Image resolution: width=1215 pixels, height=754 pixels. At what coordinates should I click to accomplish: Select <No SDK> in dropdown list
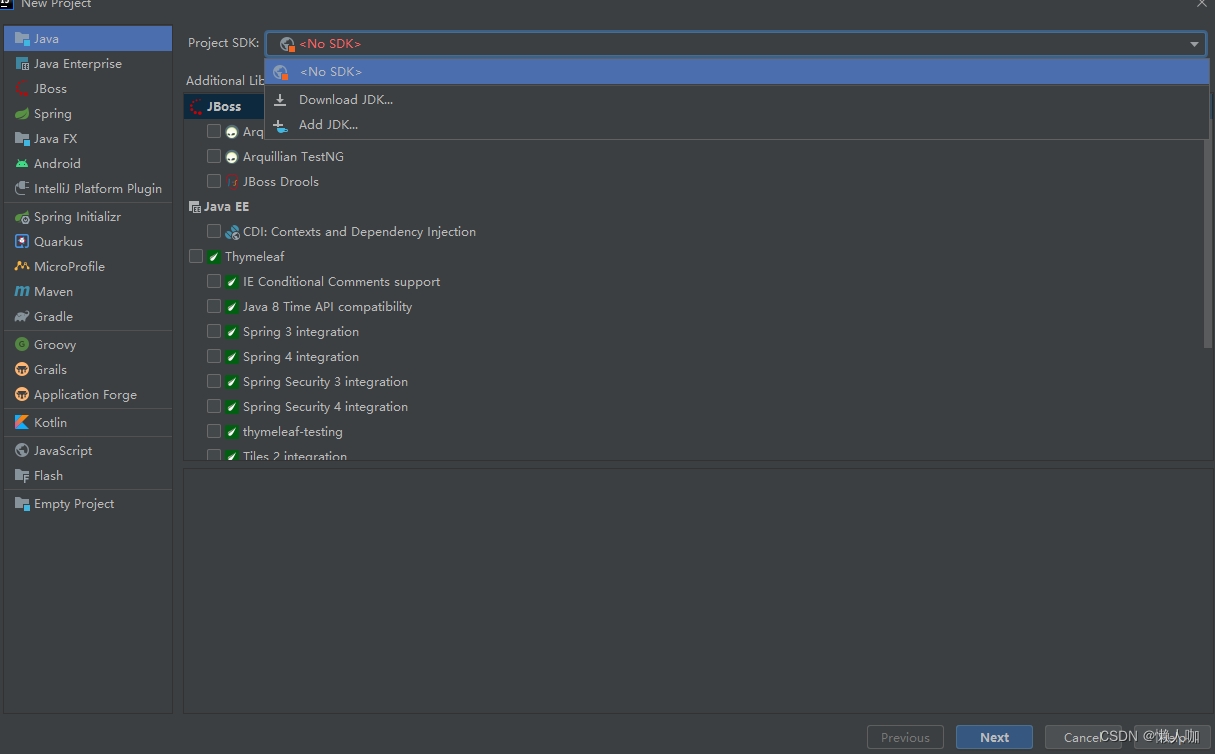737,72
